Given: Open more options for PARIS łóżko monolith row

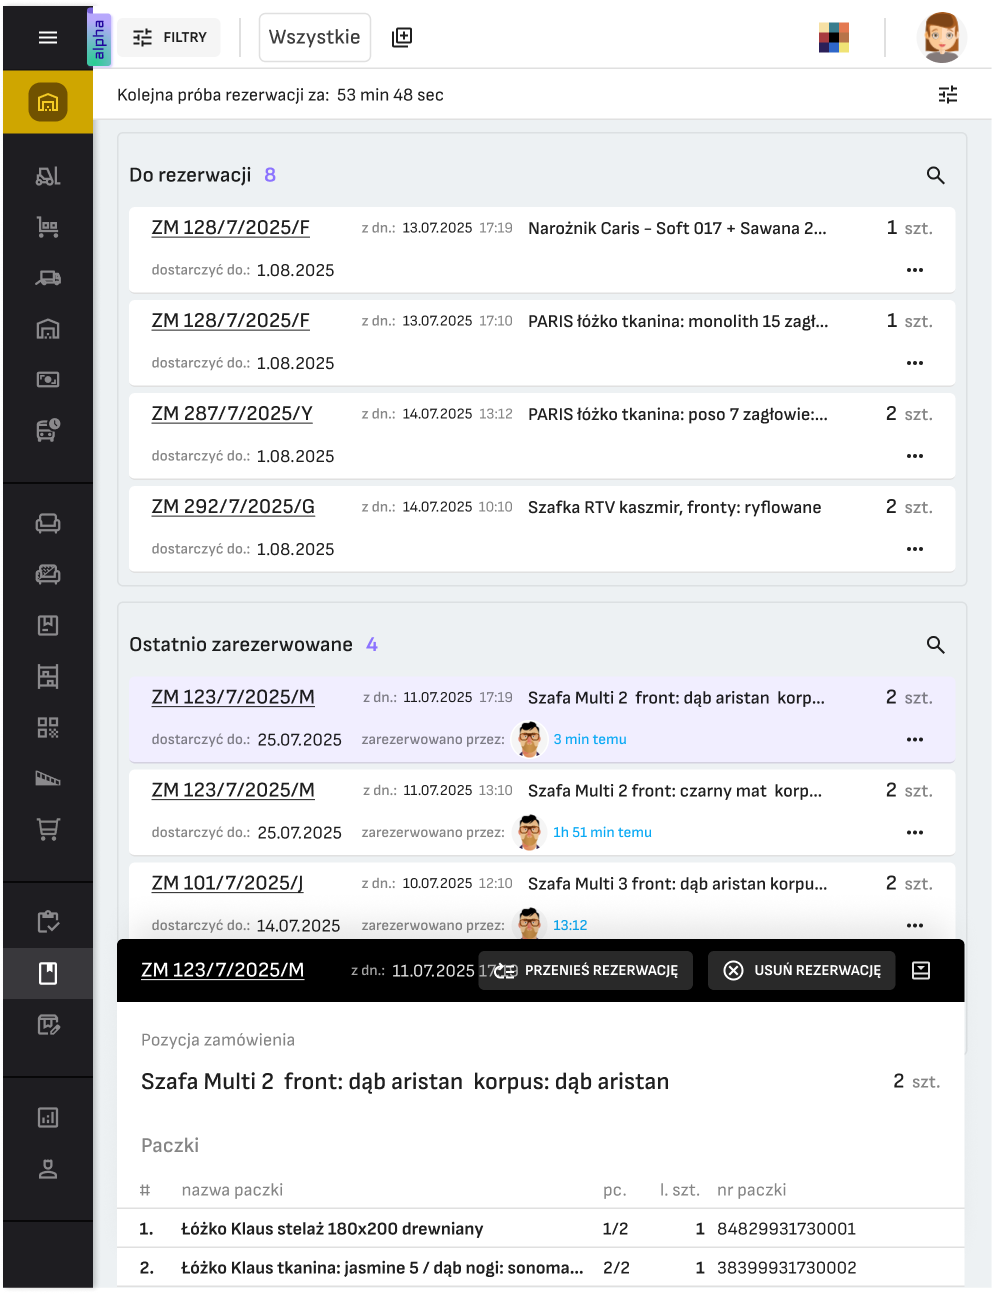Looking at the screenshot, I should 915,363.
